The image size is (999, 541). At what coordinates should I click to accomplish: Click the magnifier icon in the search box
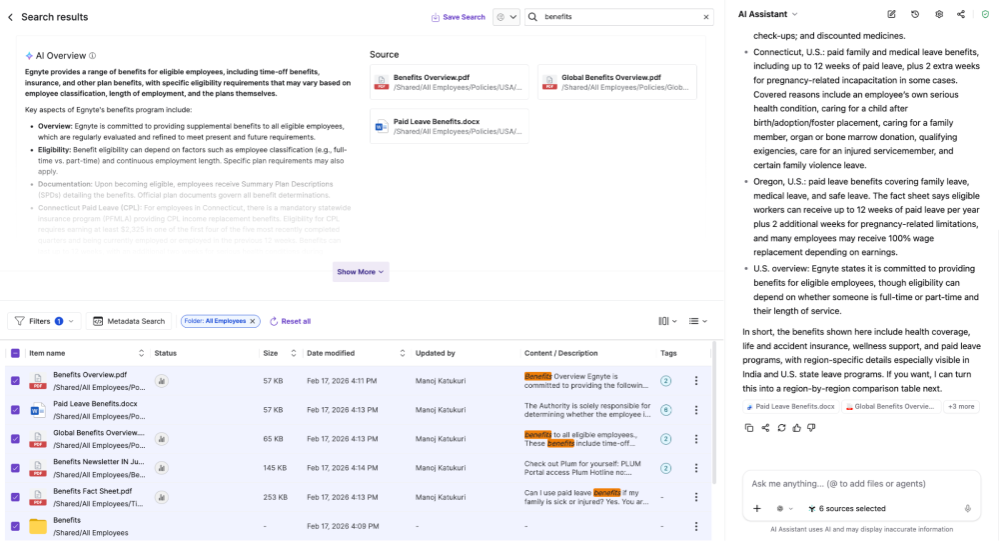533,17
